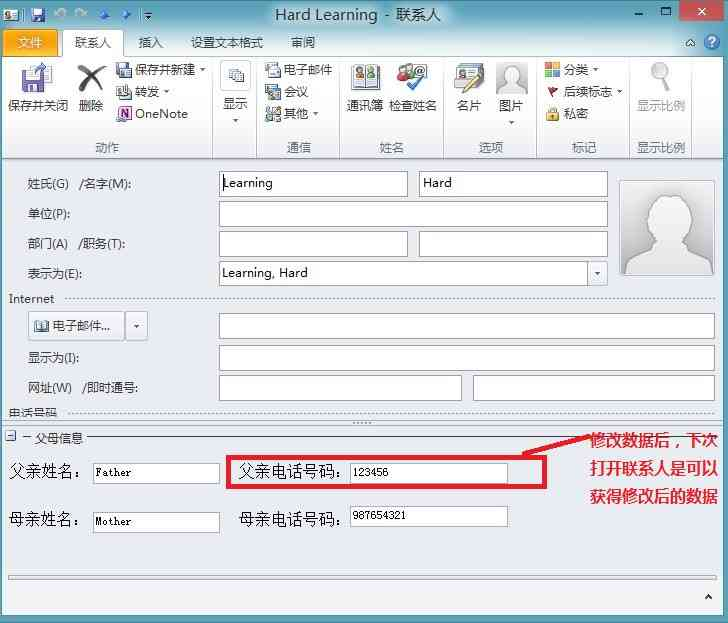Click the Zoom (显示比例) magnifier icon

coord(660,77)
